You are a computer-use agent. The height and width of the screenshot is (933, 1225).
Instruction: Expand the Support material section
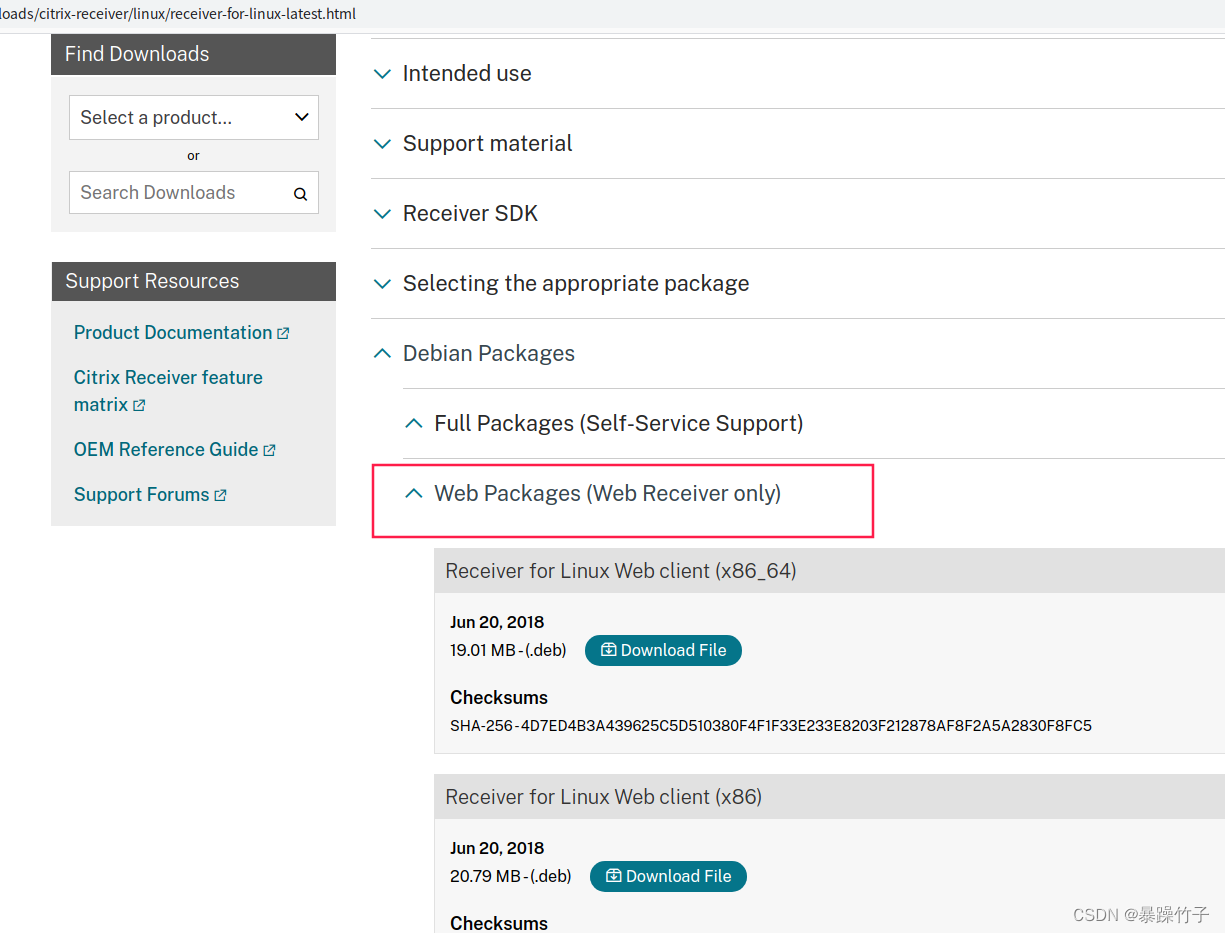click(x=487, y=143)
